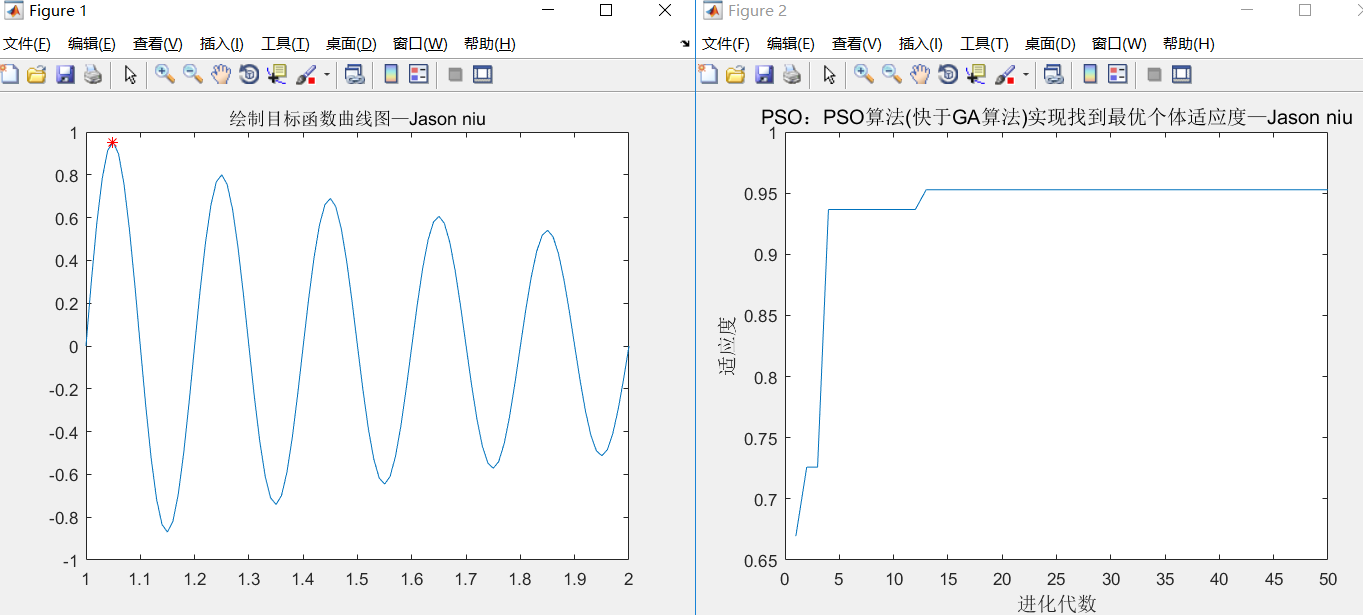Select the Pan hand tool in Figure 2
Image resolution: width=1363 pixels, height=615 pixels.
[920, 74]
